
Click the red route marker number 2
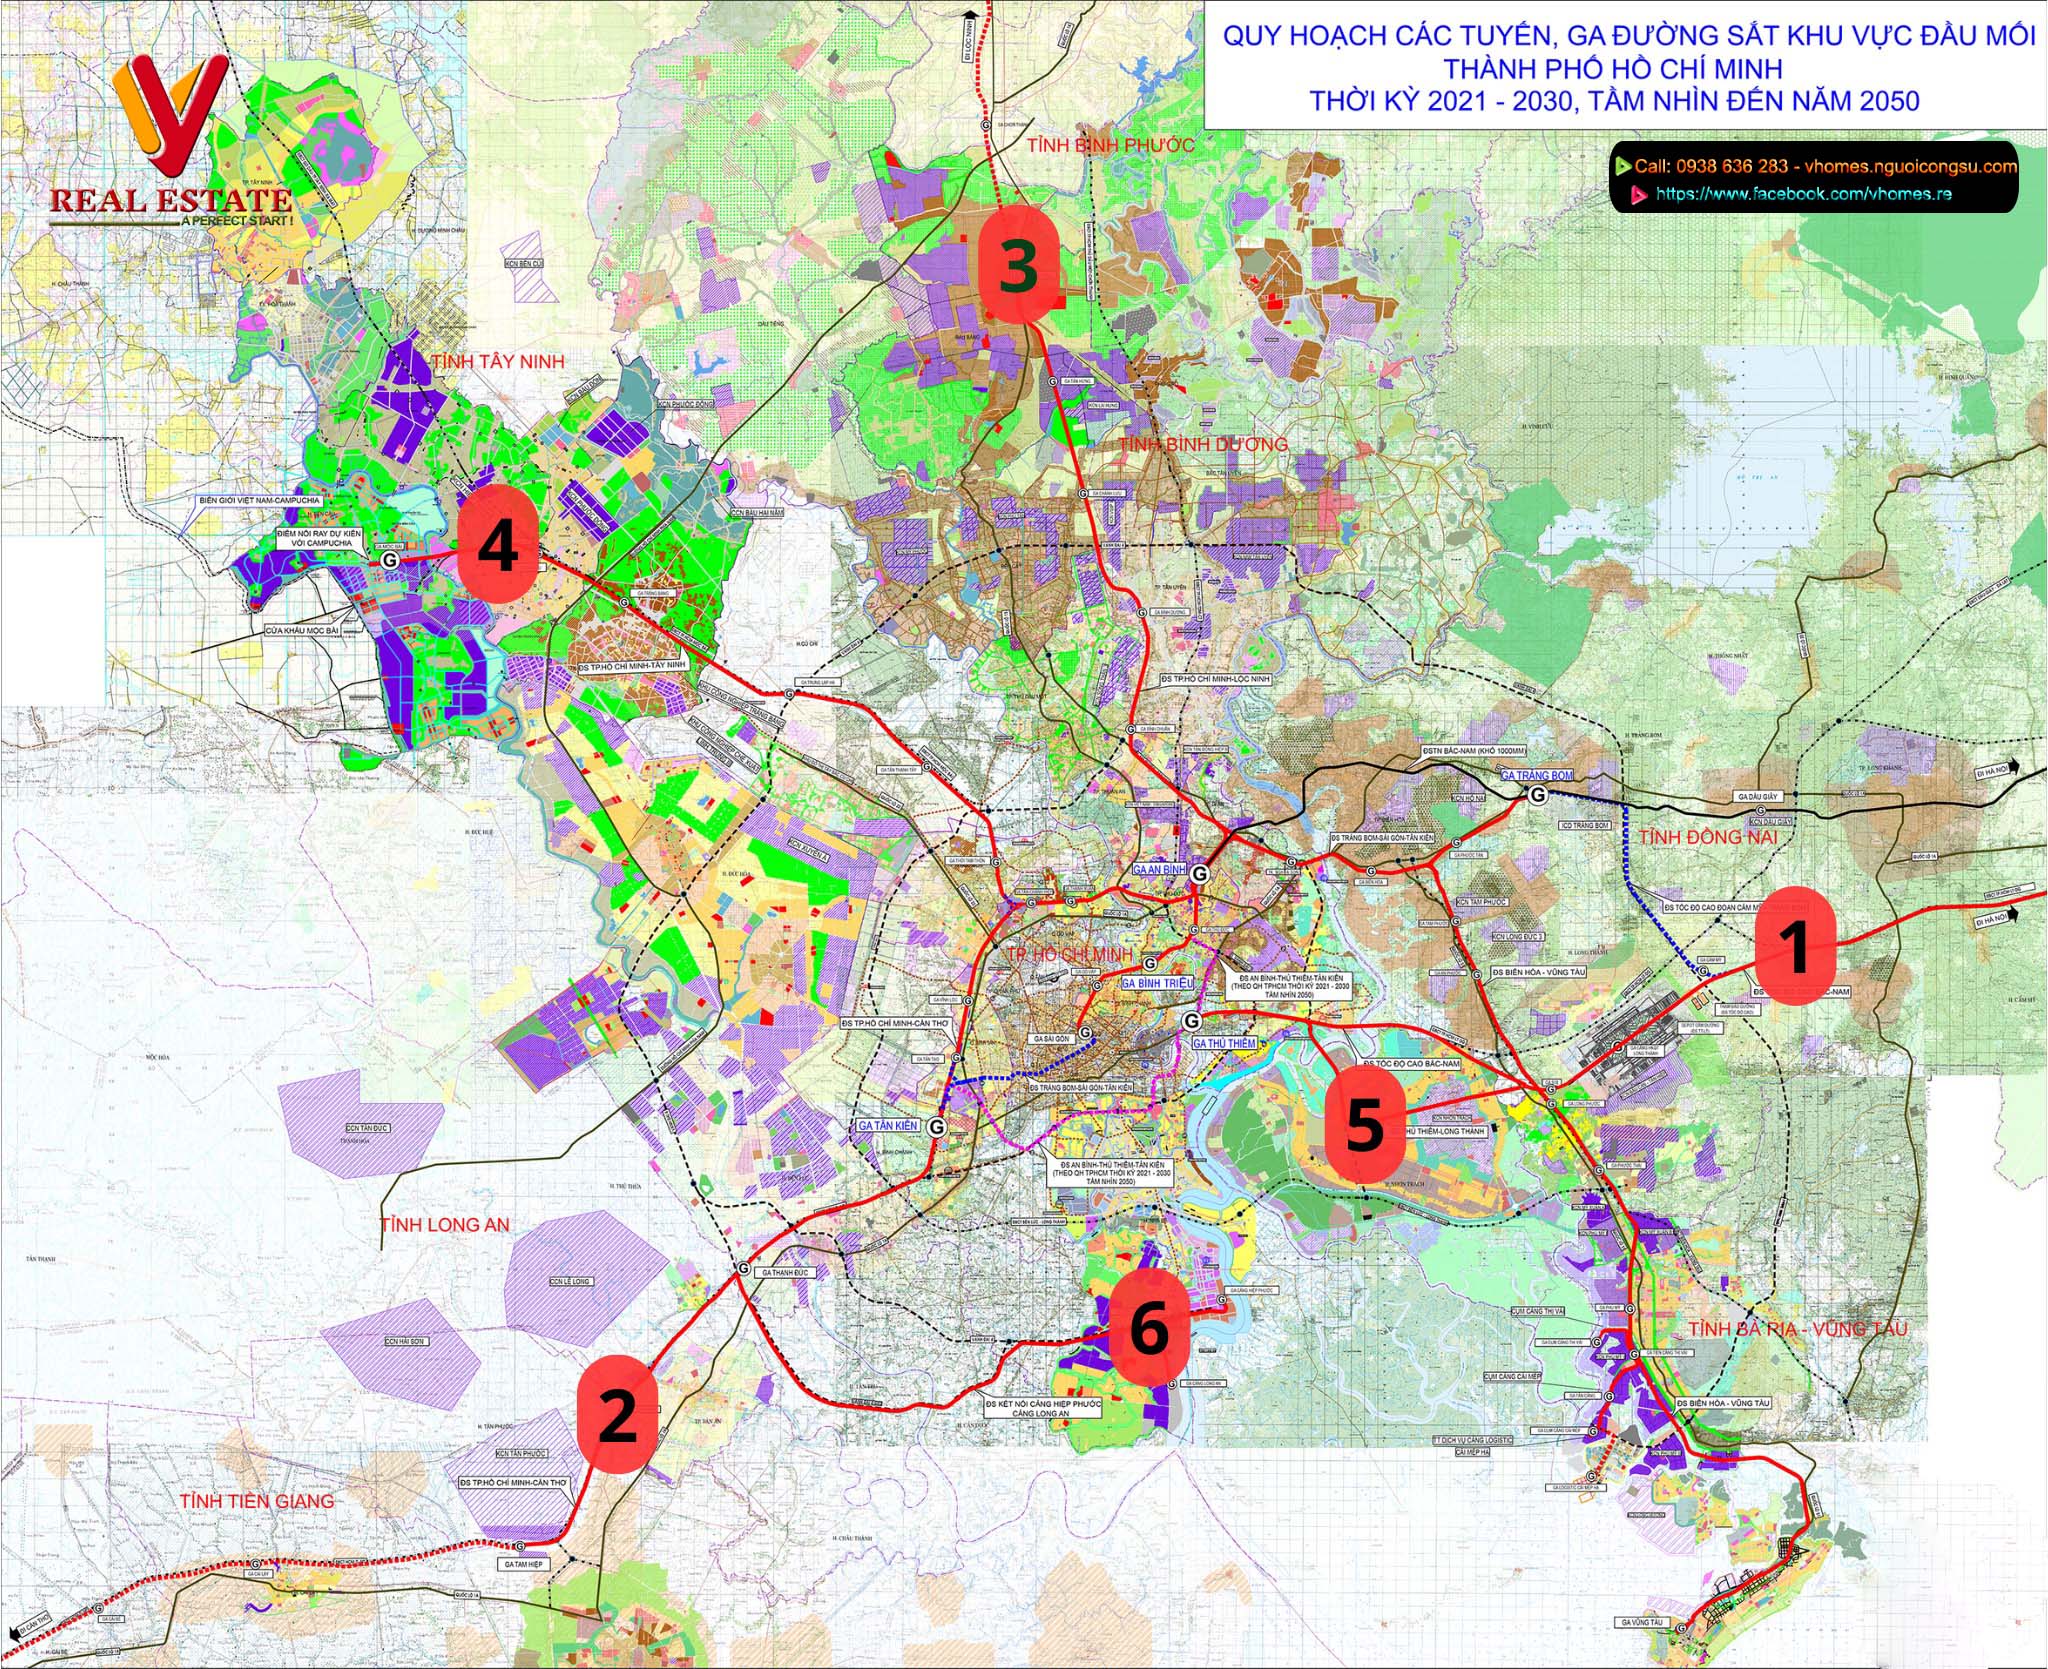617,1416
